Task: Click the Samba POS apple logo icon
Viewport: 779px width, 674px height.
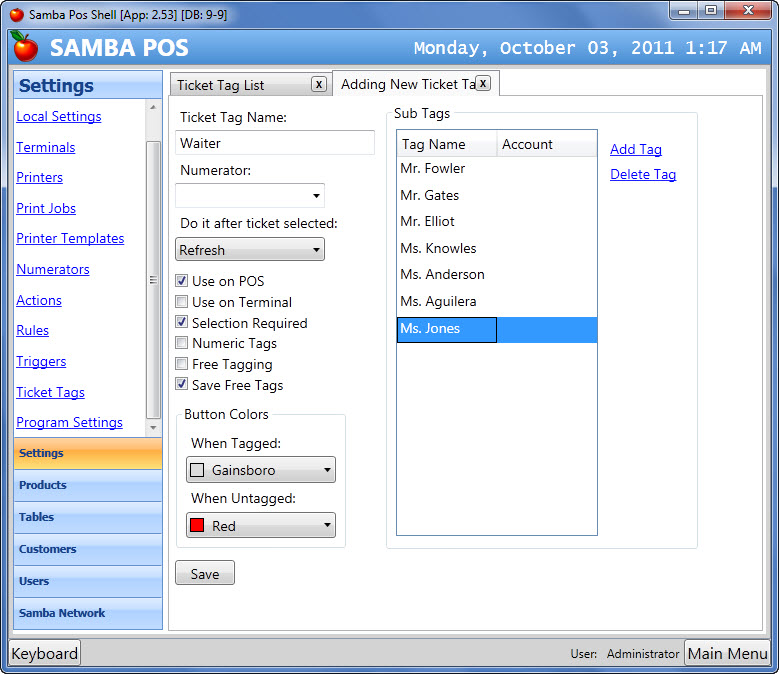Action: pos(25,47)
